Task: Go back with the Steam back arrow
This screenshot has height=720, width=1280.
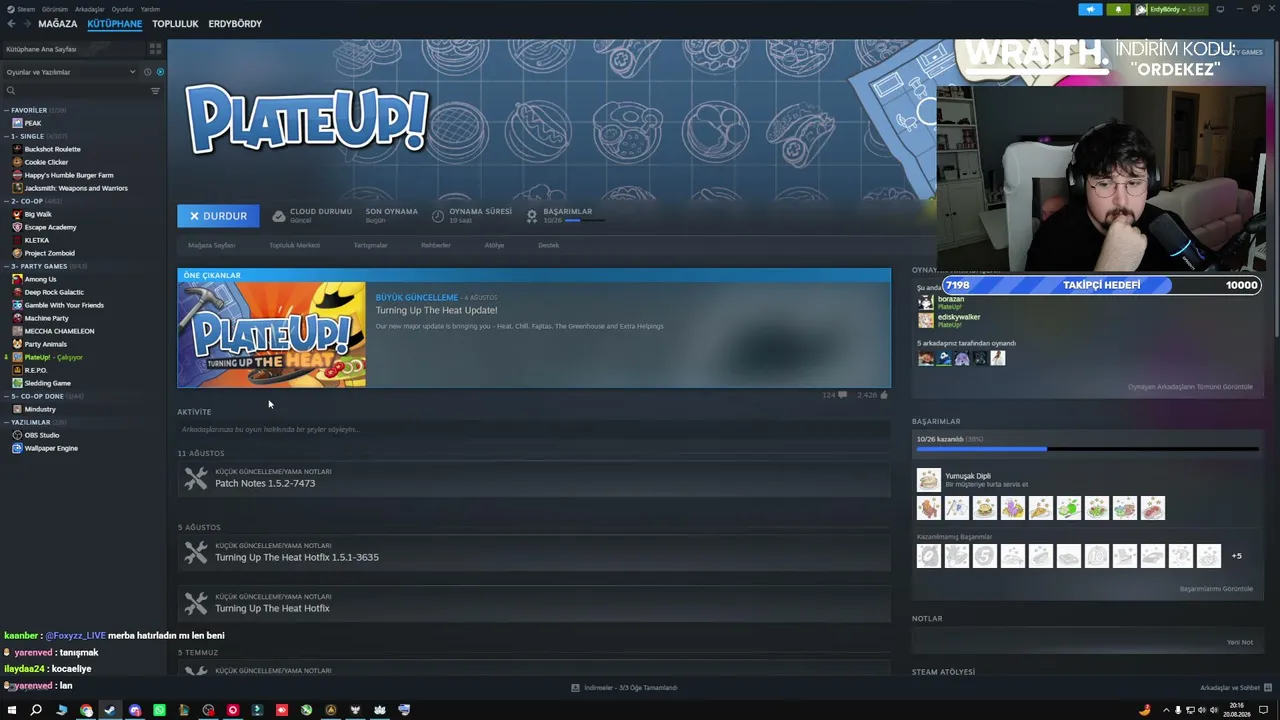Action: [11, 24]
